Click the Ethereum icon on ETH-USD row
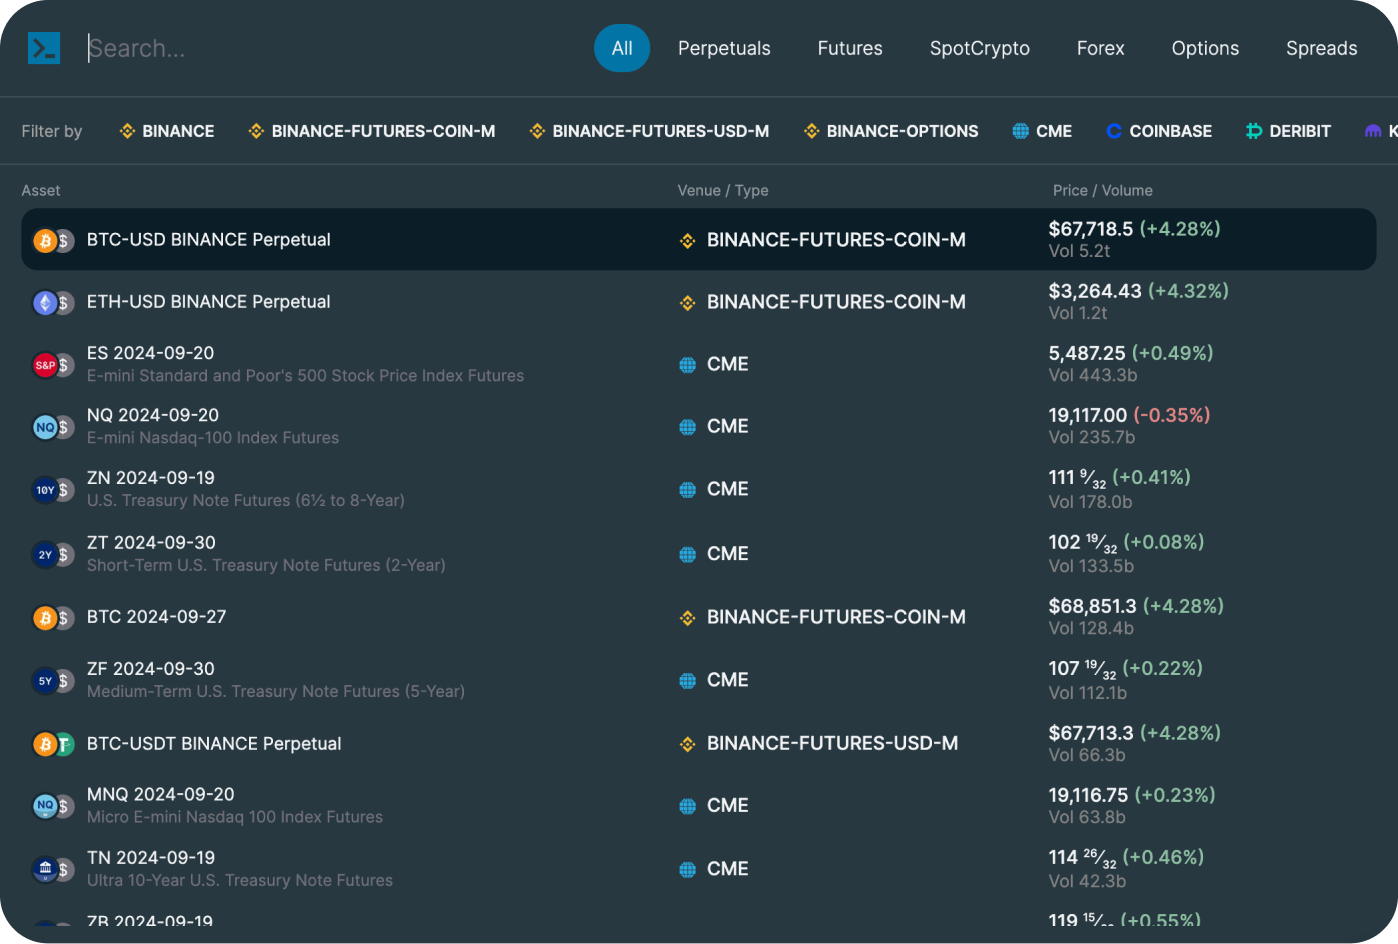The height and width of the screenshot is (944, 1398). click(x=45, y=302)
